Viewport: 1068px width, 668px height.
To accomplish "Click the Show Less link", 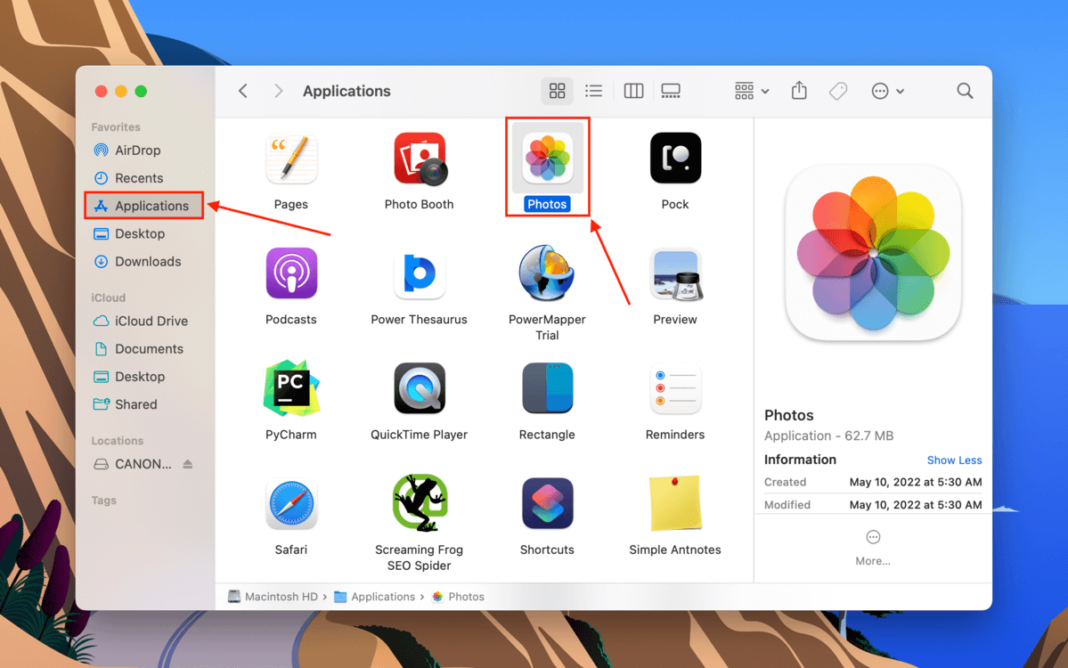I will (954, 460).
